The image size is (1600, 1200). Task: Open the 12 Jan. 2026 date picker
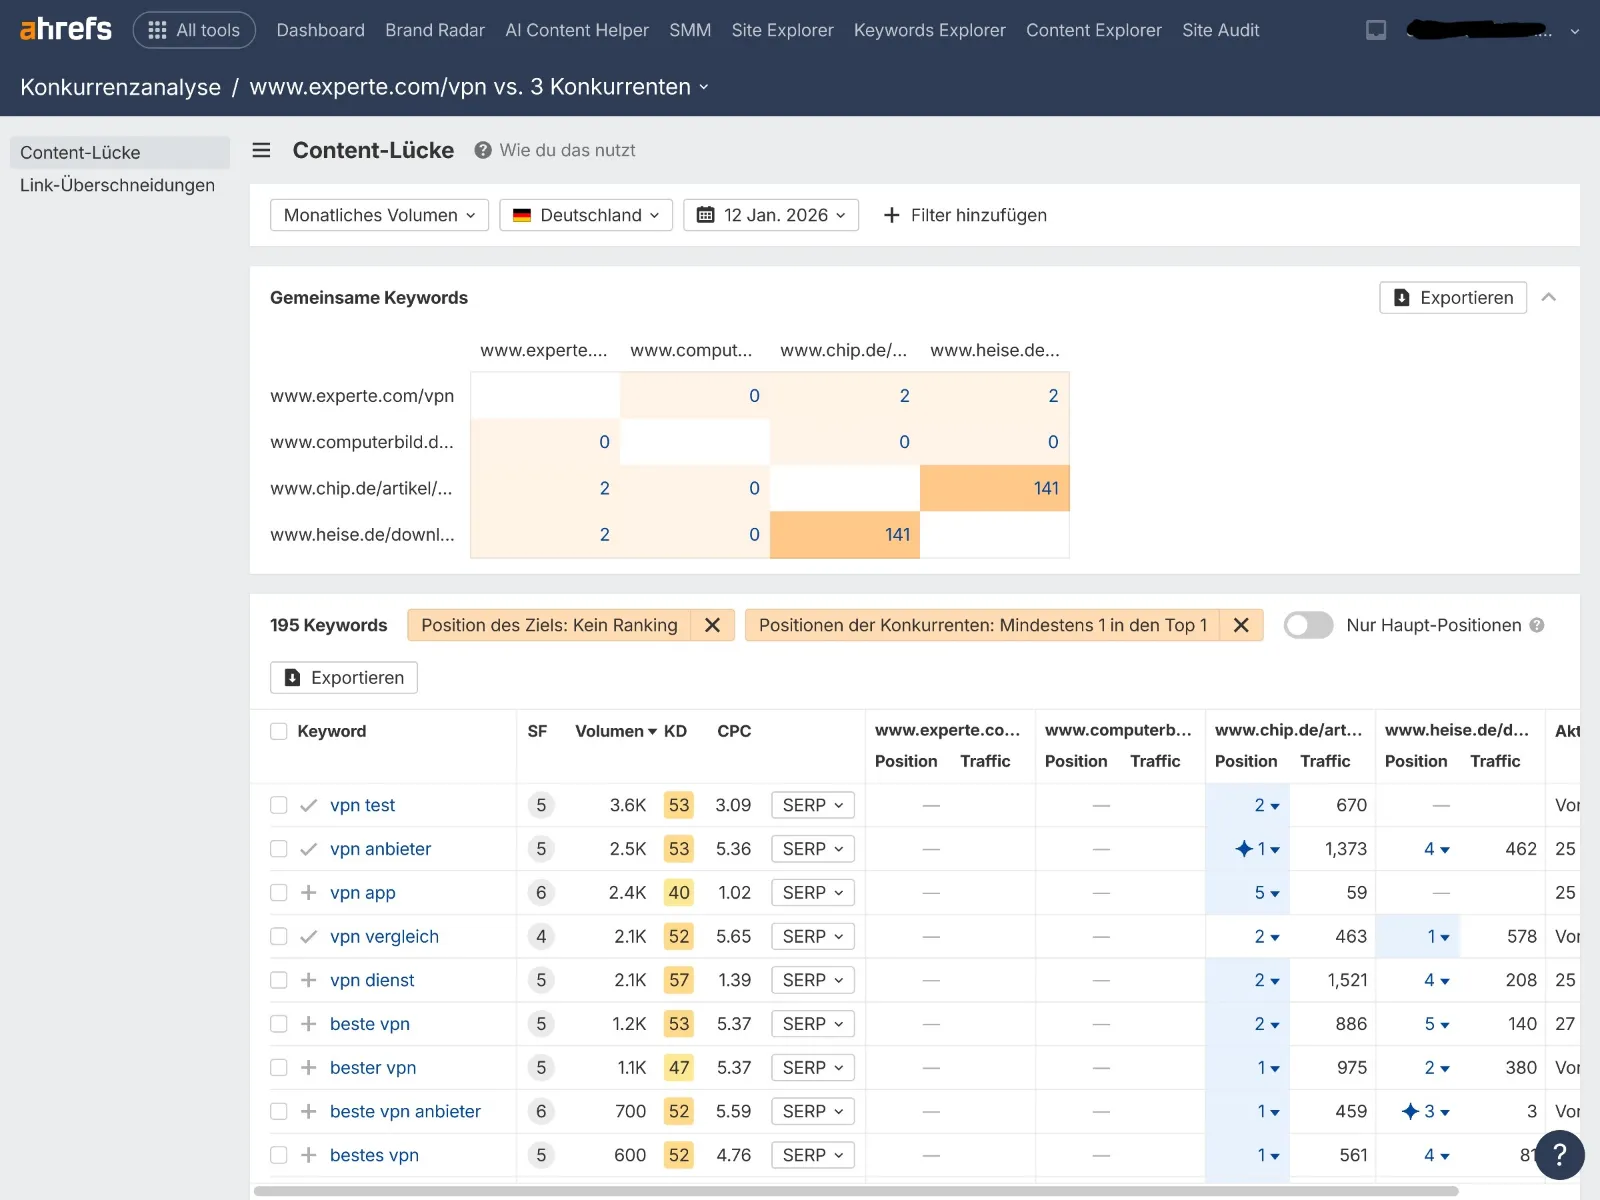[771, 215]
